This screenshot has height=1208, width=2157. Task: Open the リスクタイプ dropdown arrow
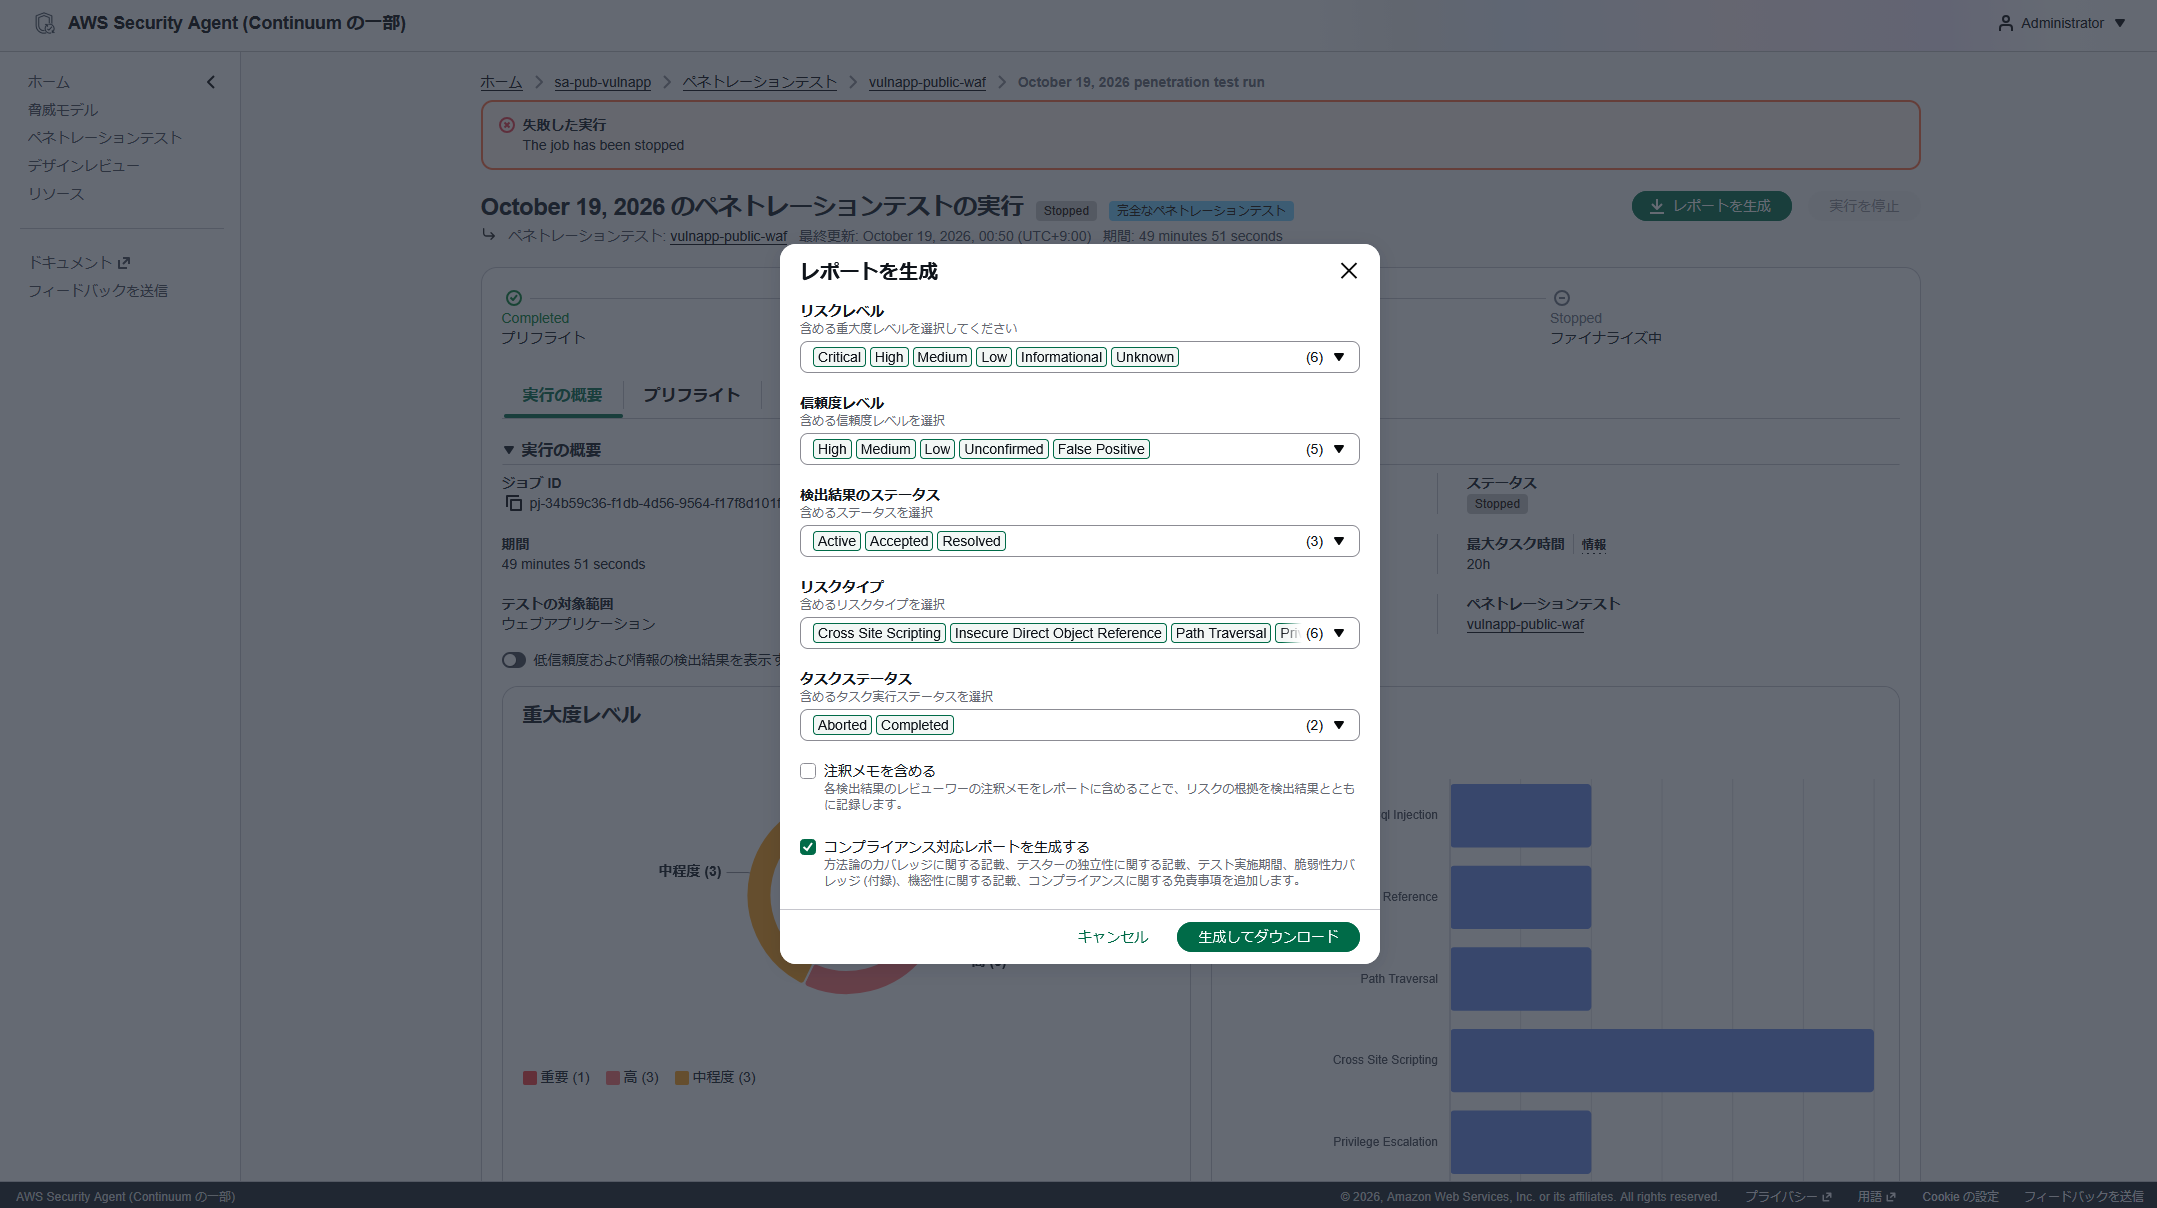point(1339,633)
